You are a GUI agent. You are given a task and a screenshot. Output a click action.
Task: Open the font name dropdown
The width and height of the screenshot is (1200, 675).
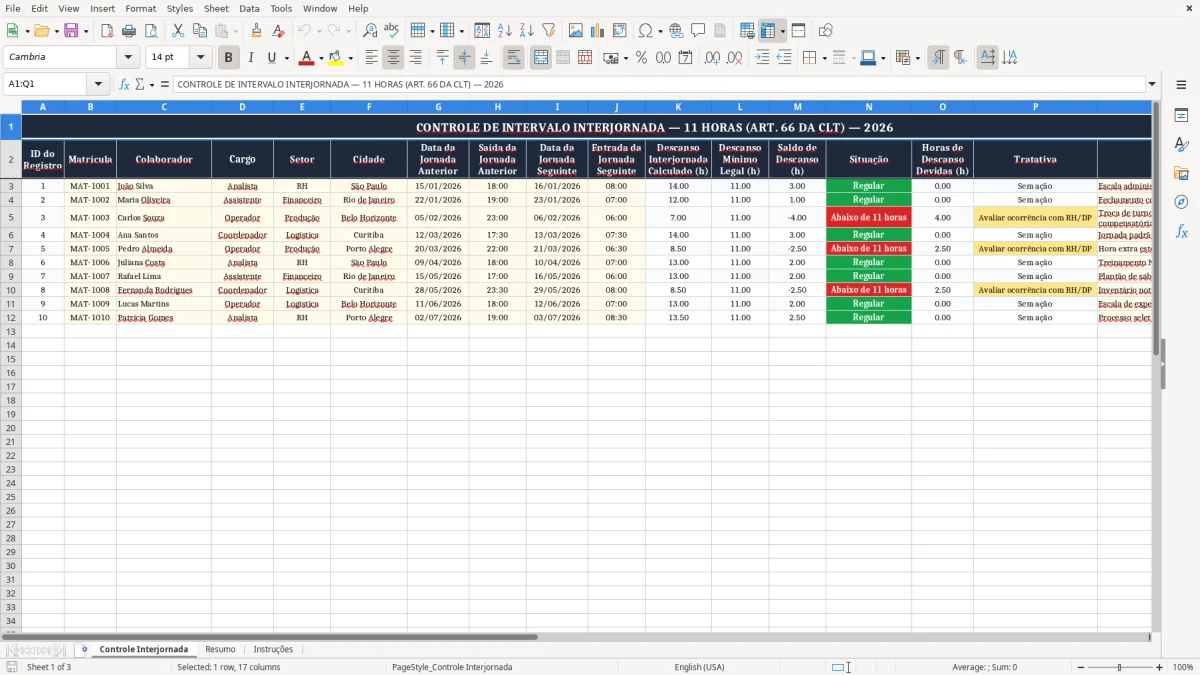(x=128, y=58)
